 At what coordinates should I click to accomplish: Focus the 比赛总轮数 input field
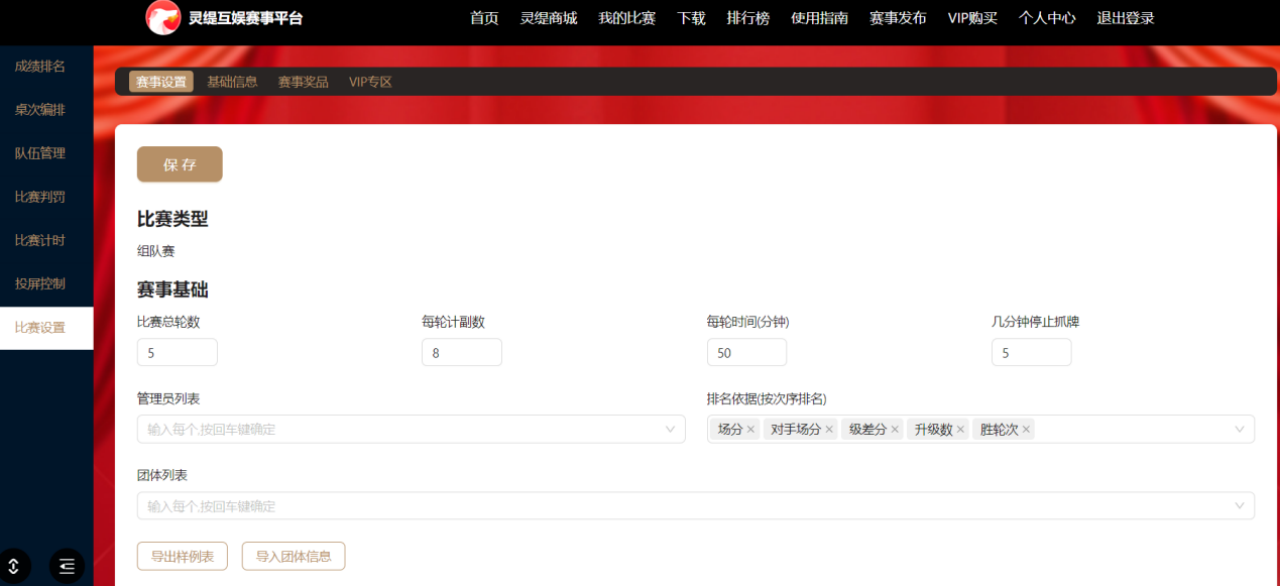[x=177, y=353]
